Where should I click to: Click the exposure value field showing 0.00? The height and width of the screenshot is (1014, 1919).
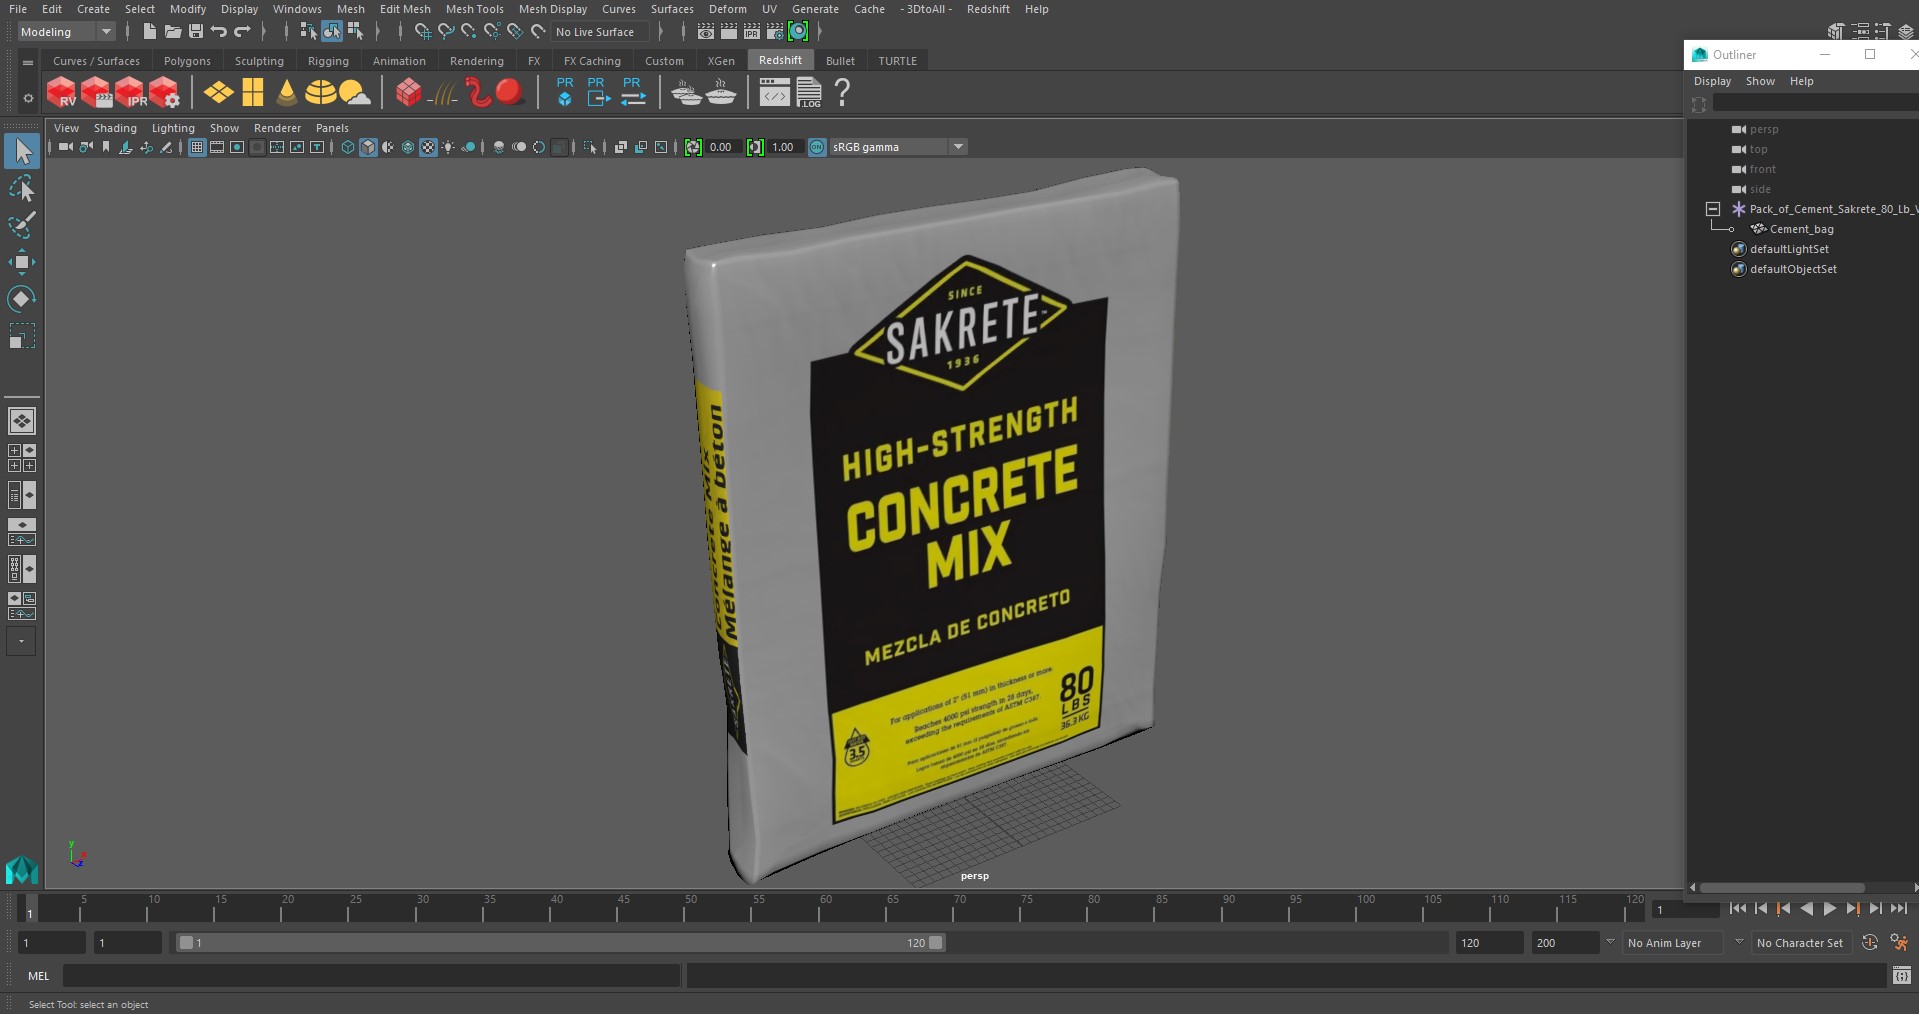tap(722, 147)
